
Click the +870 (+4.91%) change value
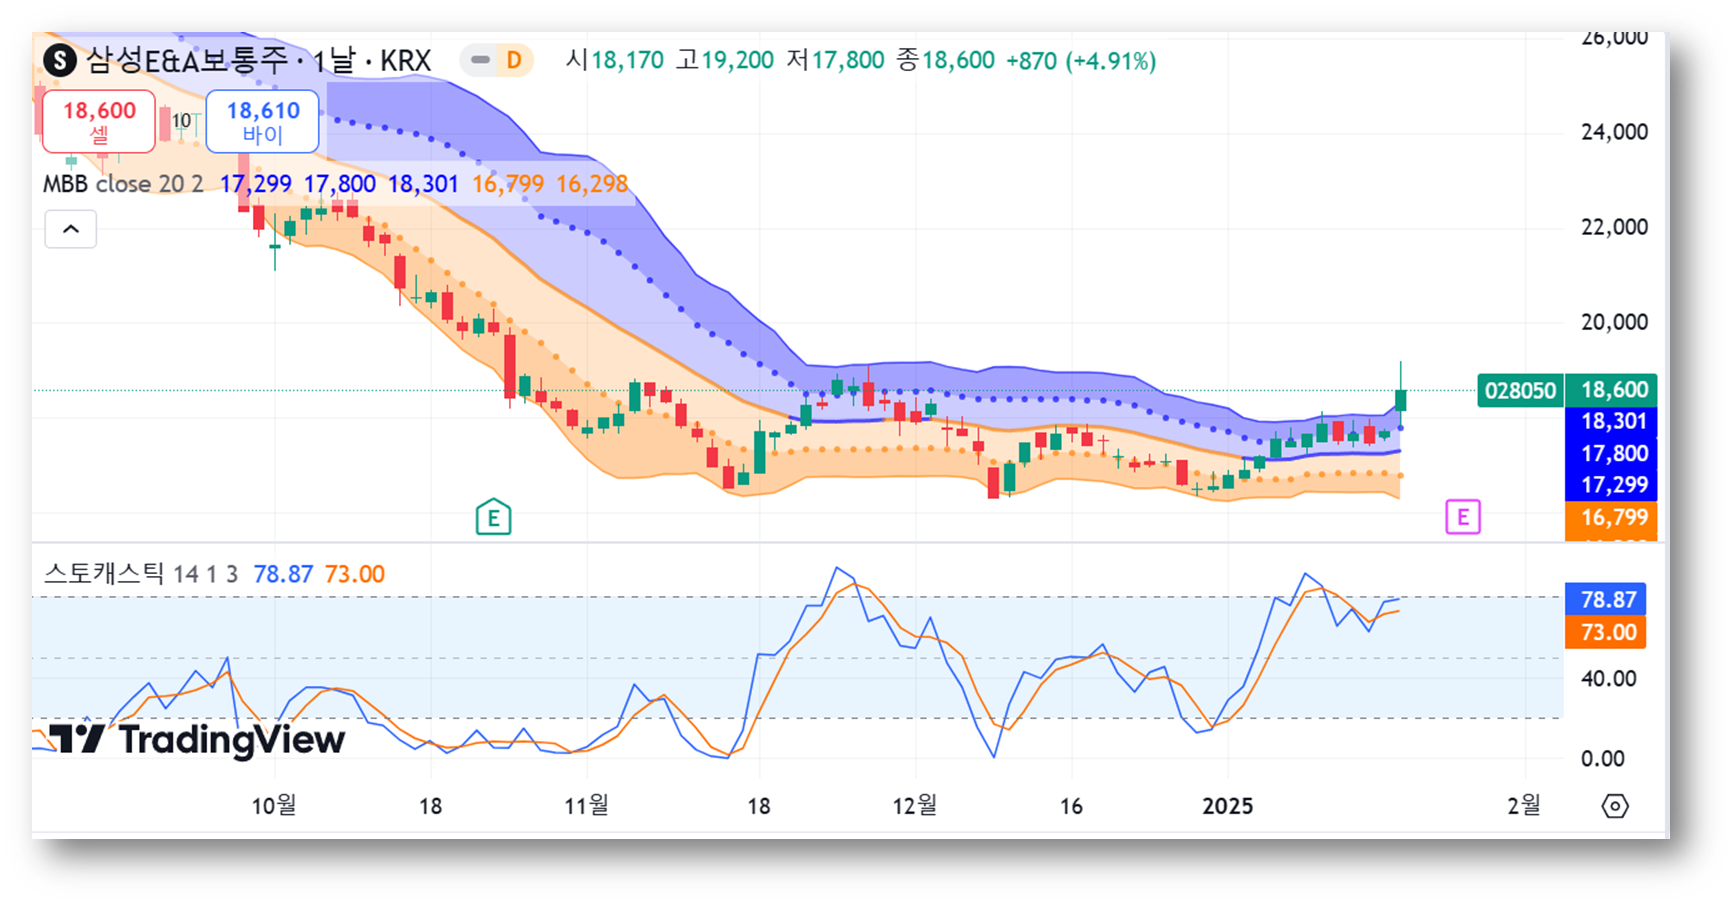[x=1081, y=61]
